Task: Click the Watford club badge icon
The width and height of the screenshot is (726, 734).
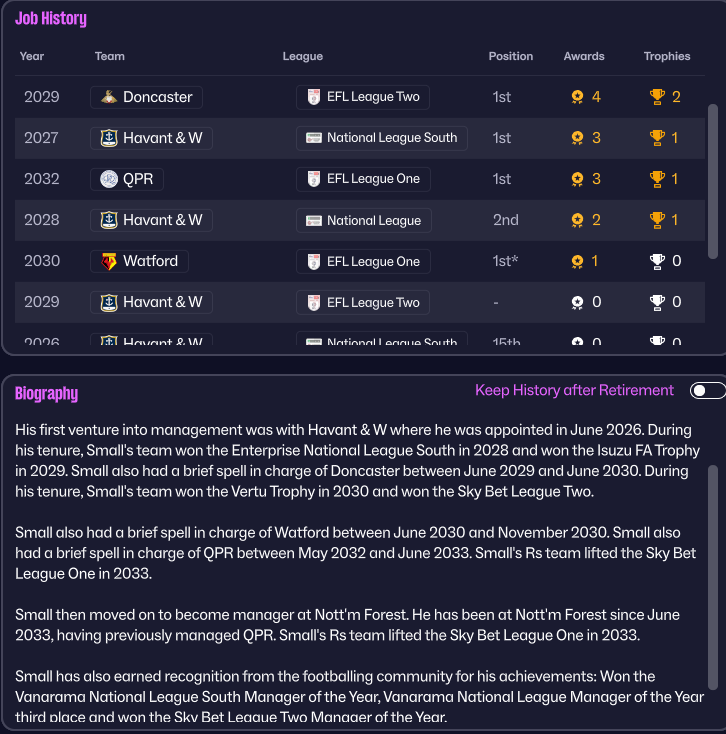Action: click(x=108, y=261)
